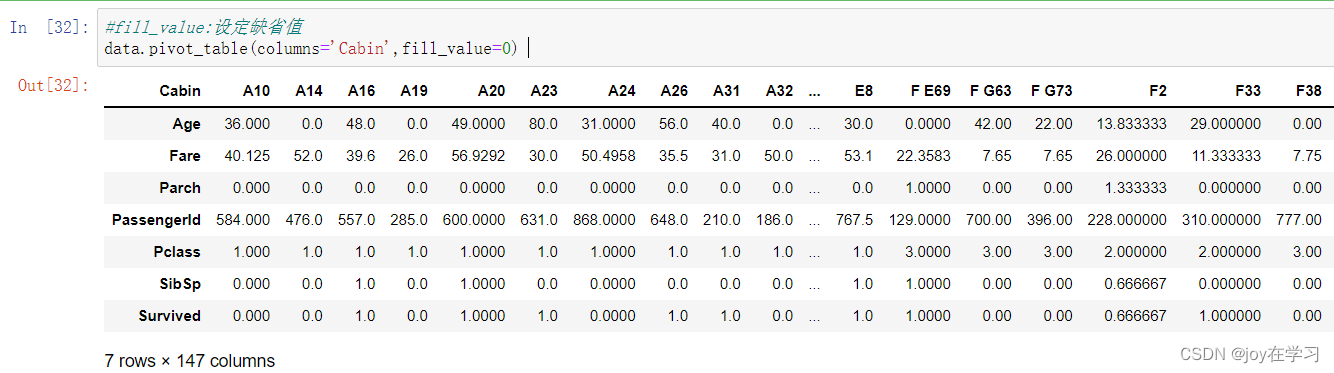Select the Out[32] prompt label

[52, 86]
